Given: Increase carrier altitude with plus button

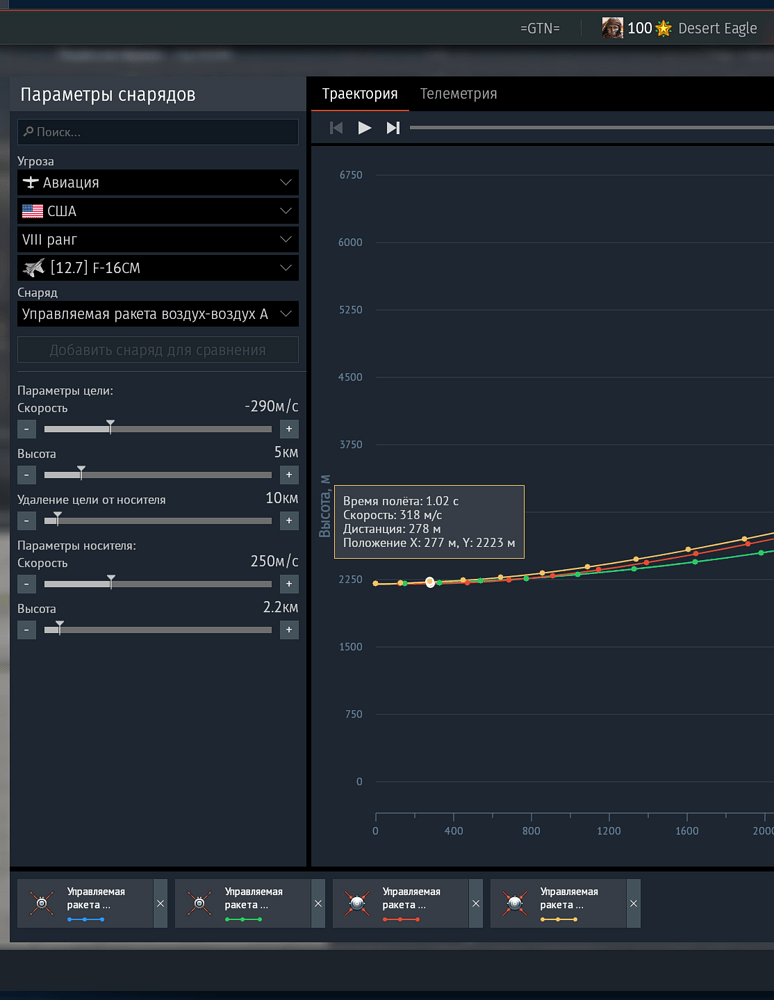Looking at the screenshot, I should pyautogui.click(x=289, y=630).
